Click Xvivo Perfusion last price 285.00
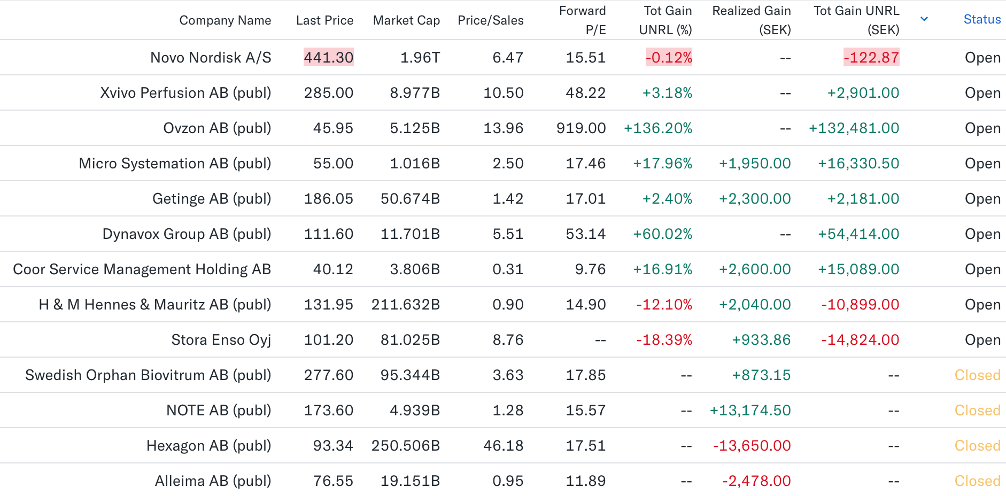The width and height of the screenshot is (1006, 496). coord(328,92)
